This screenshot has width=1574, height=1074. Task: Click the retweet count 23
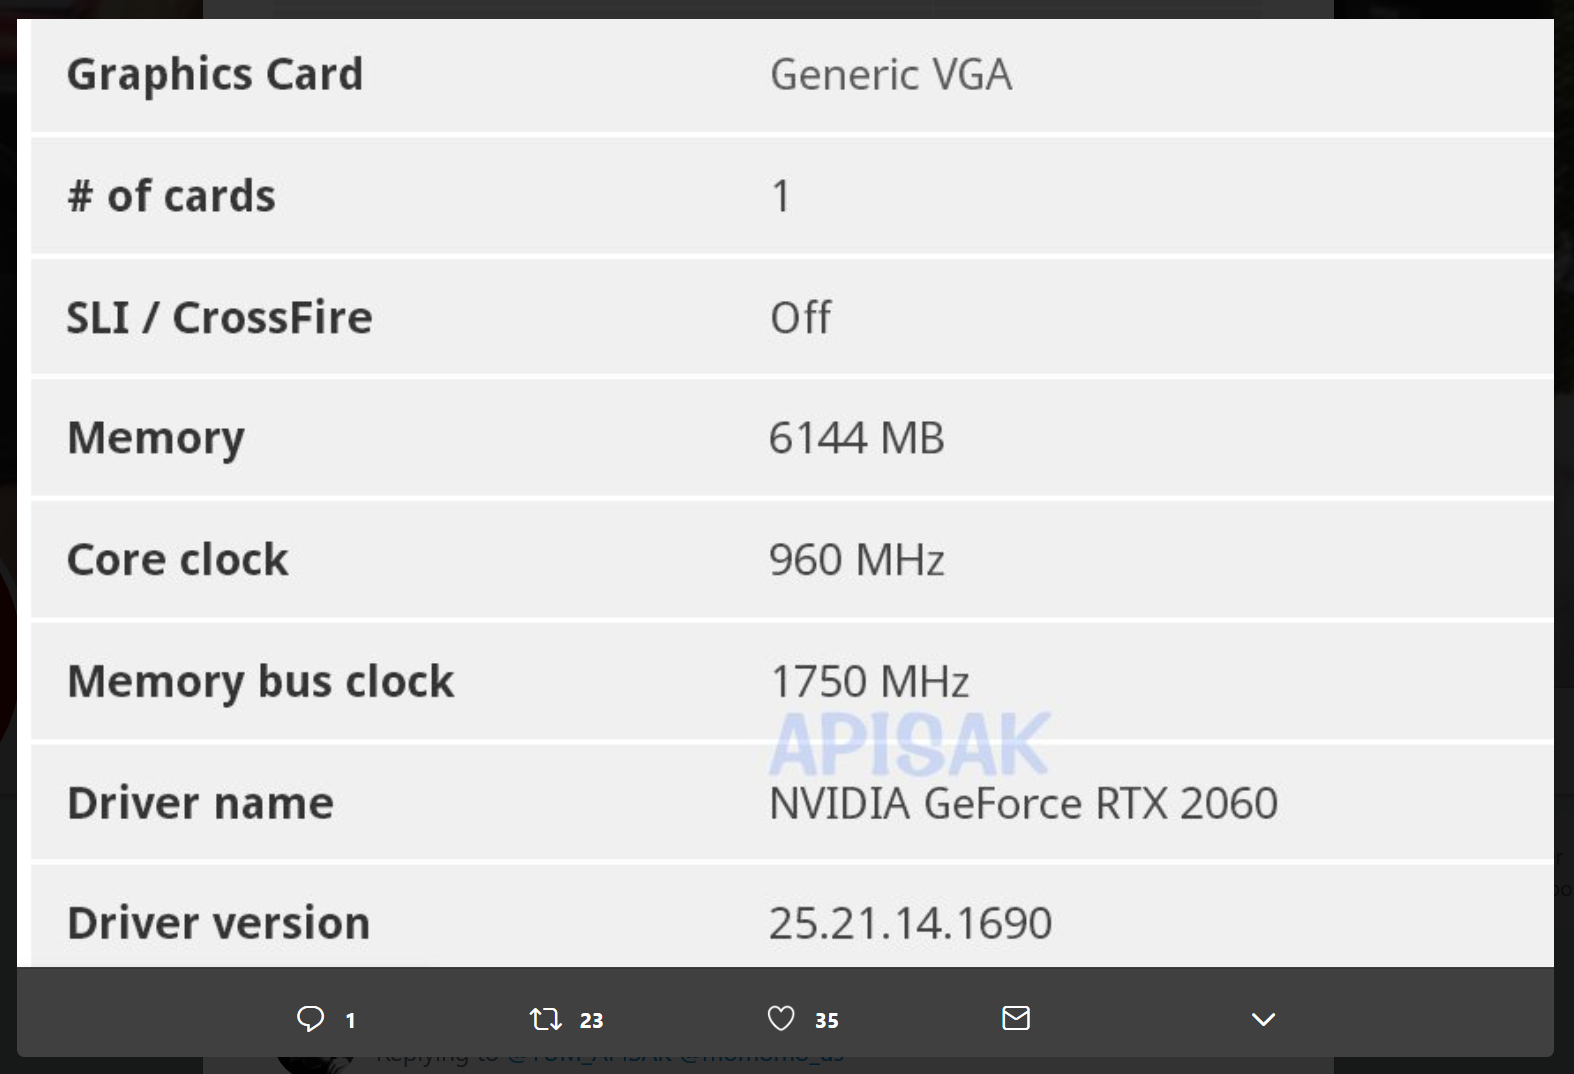(x=591, y=1021)
